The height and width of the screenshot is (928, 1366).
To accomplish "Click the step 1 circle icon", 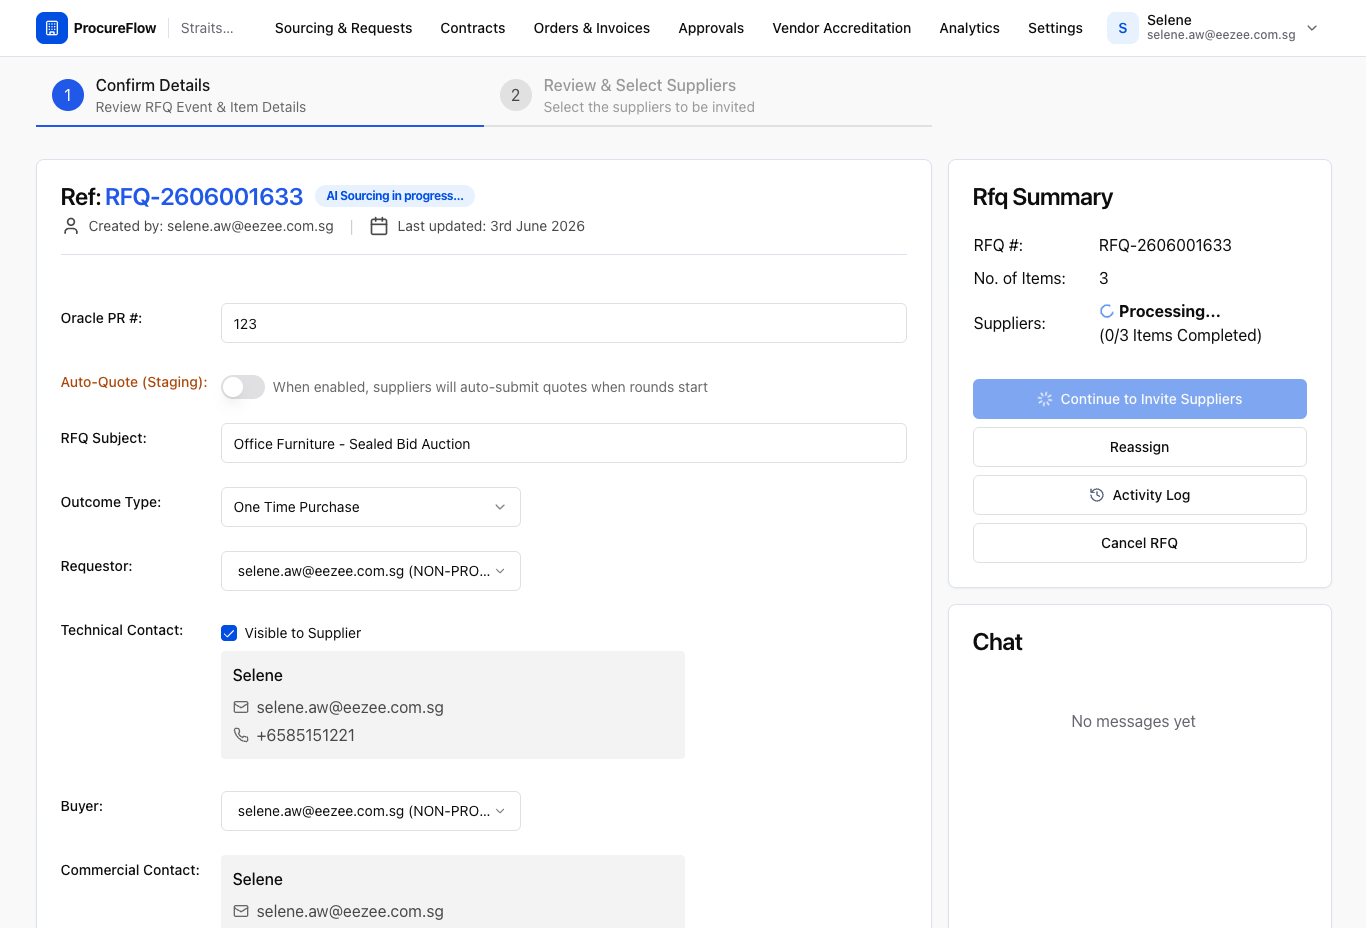I will click(x=68, y=95).
